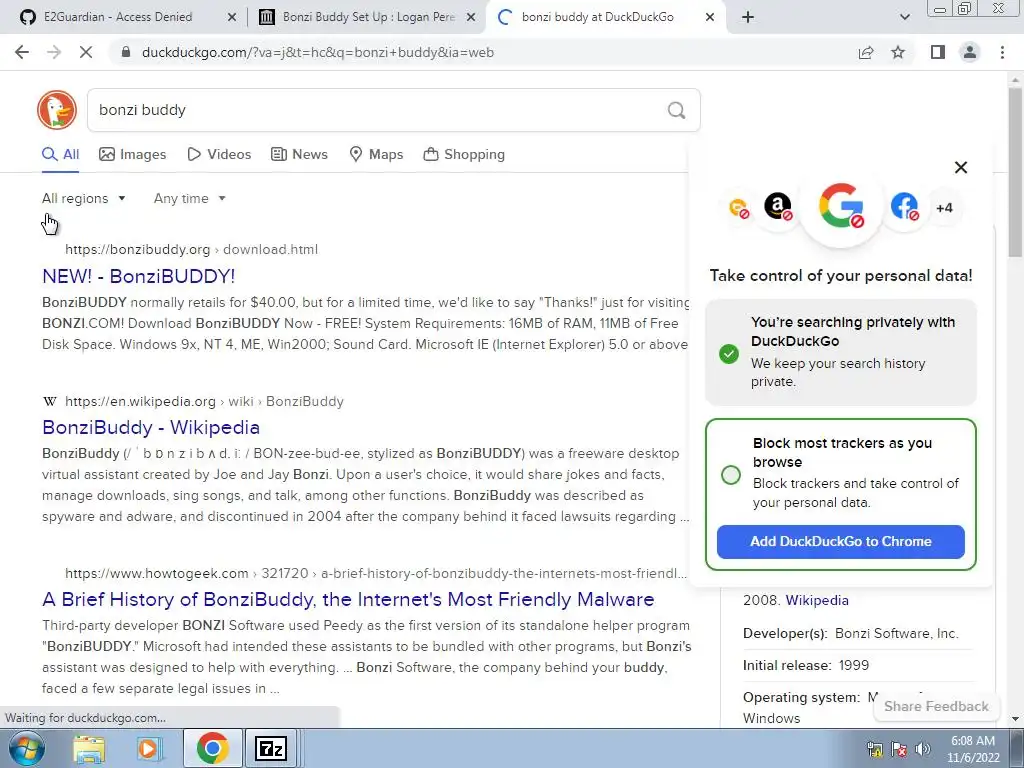Click the network tray icon

click(874, 749)
